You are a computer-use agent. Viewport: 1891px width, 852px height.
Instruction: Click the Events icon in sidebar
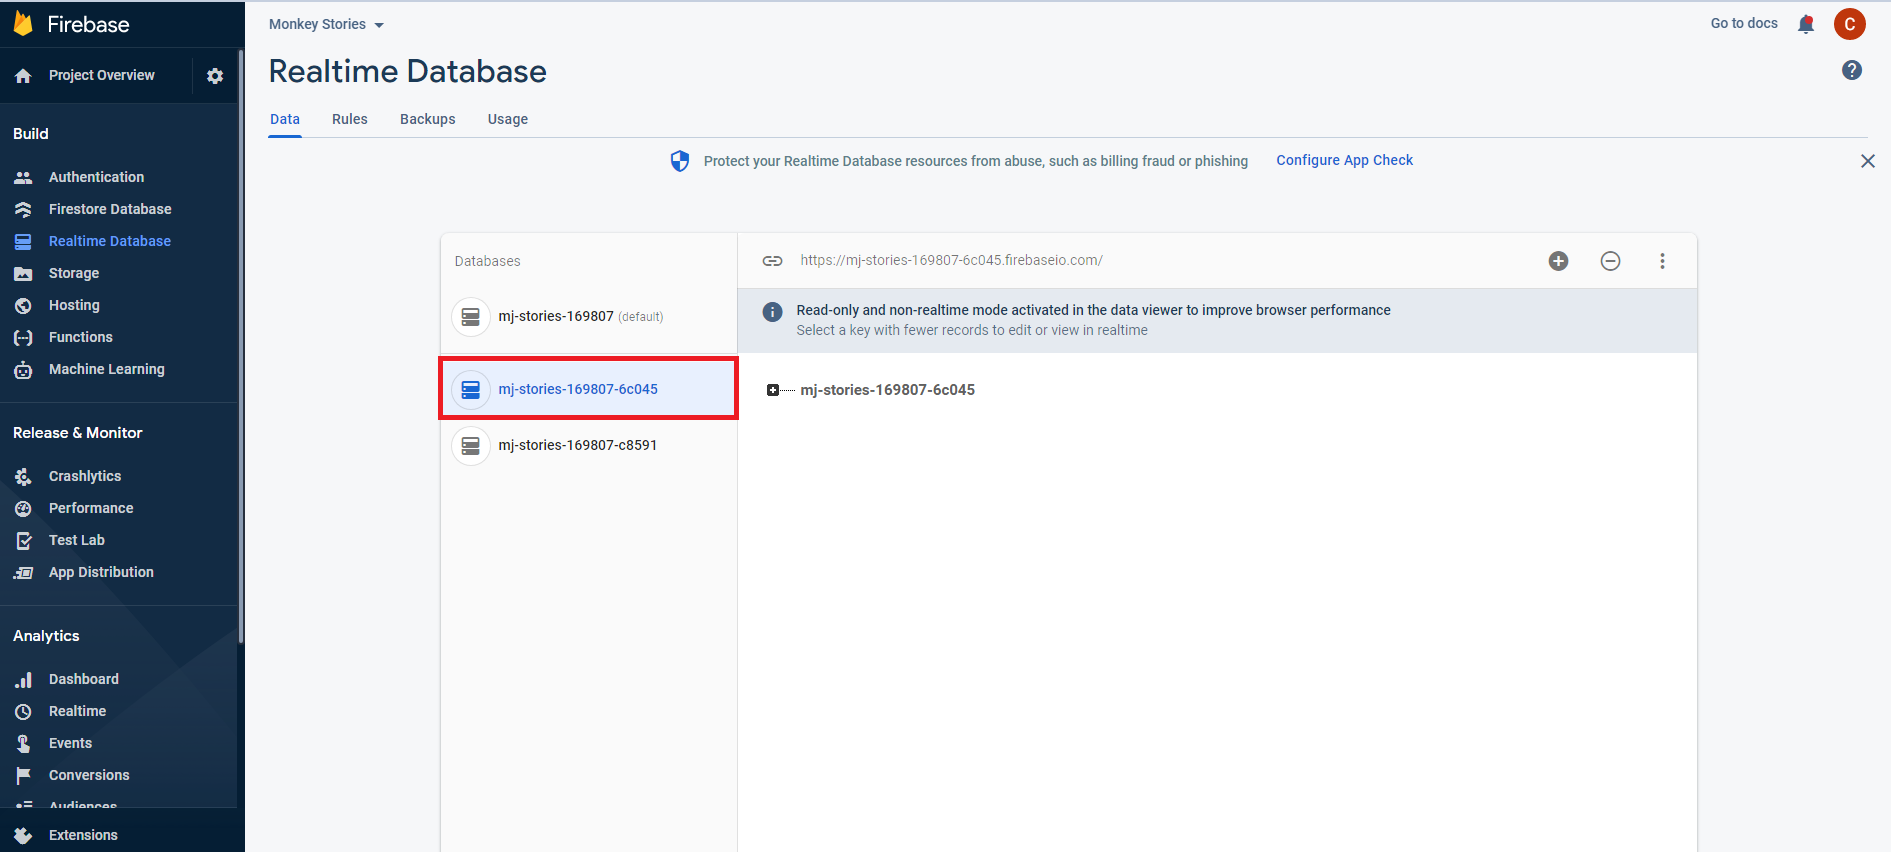(23, 744)
